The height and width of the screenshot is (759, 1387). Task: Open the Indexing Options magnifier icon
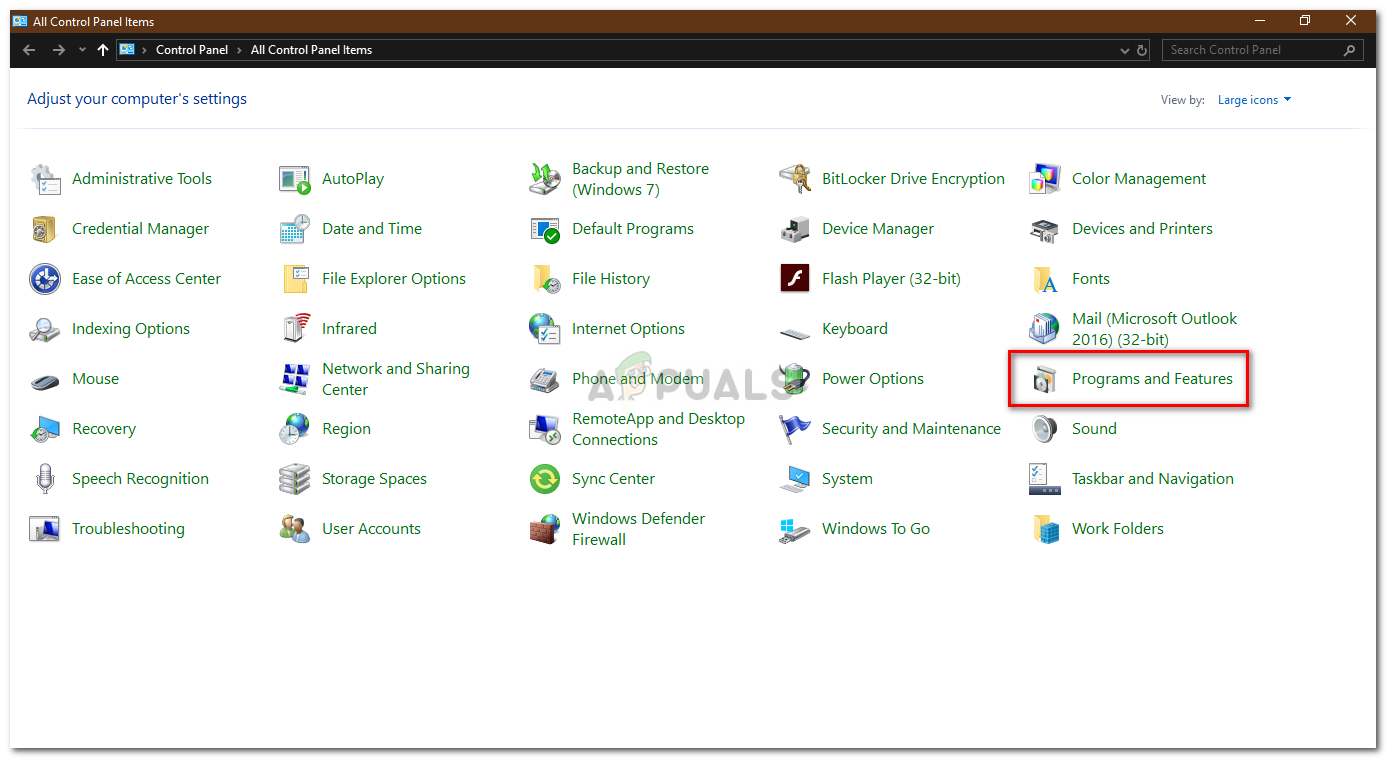pos(45,329)
